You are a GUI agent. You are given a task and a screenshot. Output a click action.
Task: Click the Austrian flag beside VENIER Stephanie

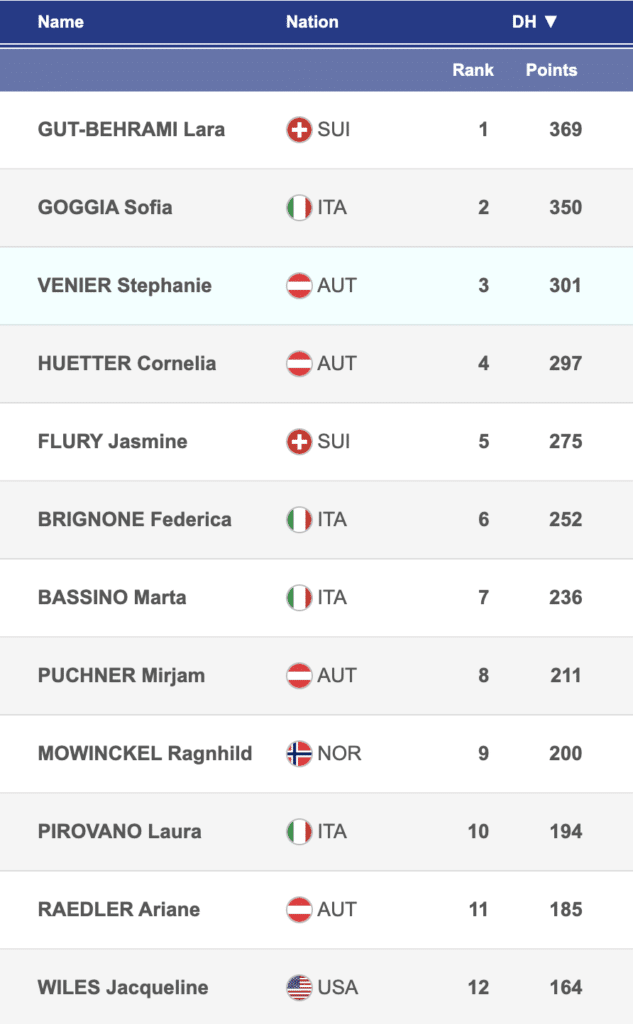click(x=299, y=286)
